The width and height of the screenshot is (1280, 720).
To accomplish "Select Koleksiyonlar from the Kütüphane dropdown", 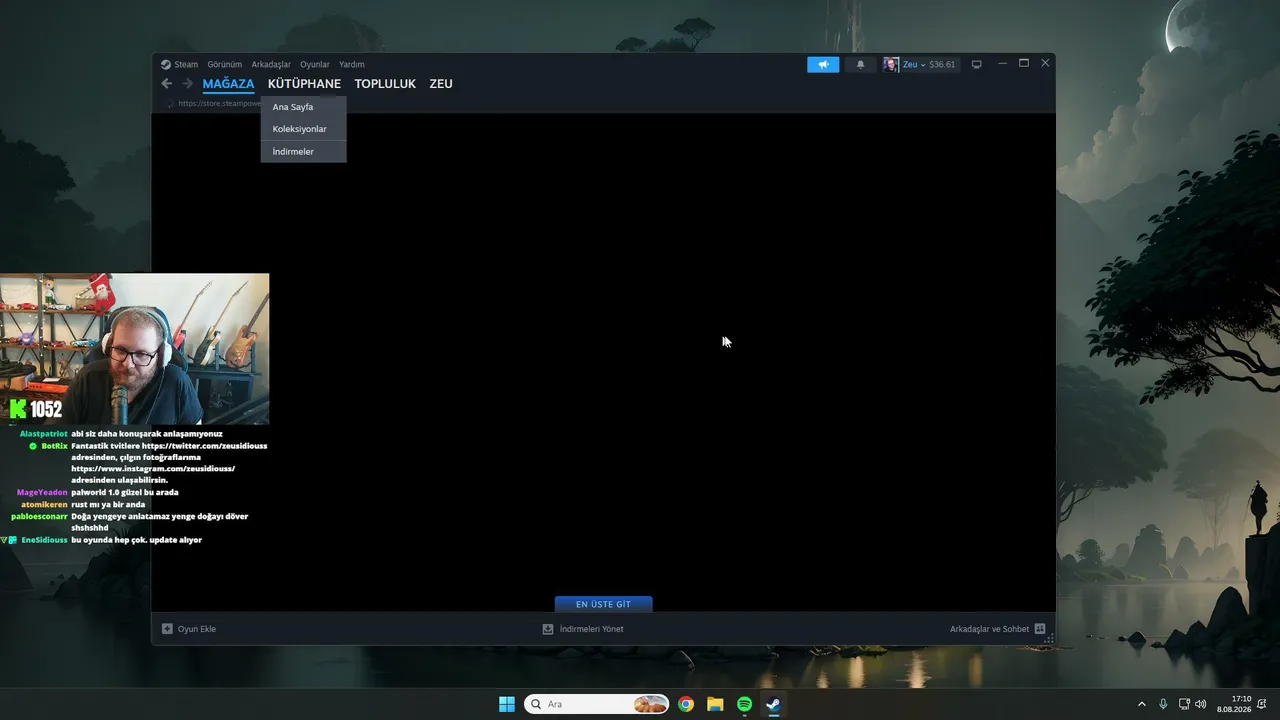I will click(x=303, y=129).
